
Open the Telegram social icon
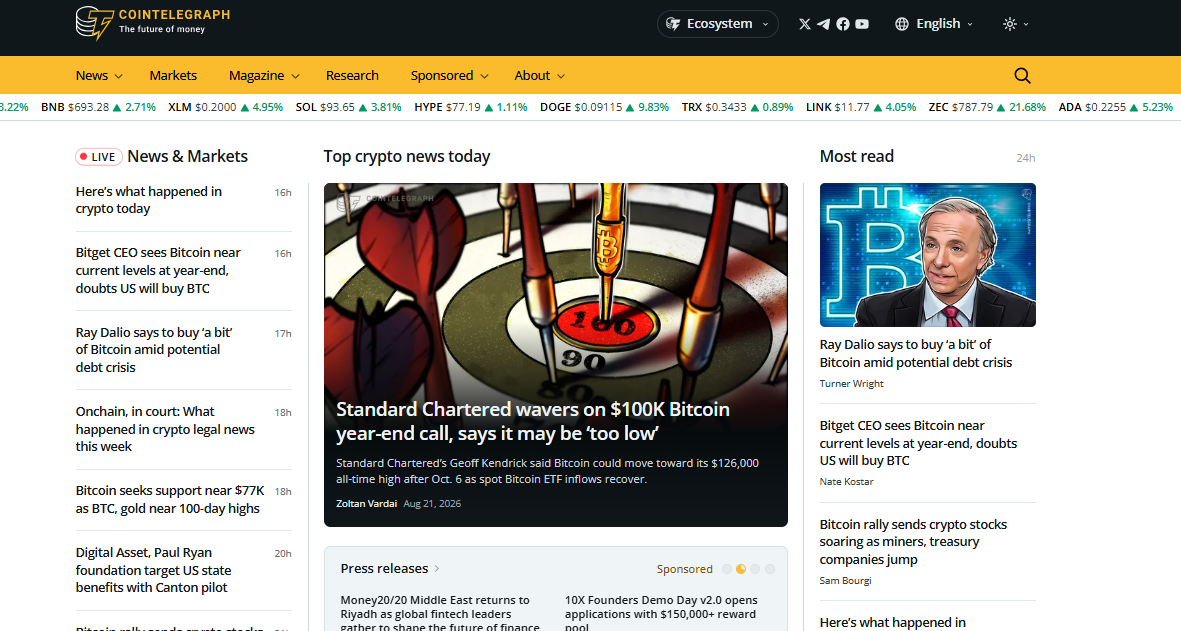[x=823, y=24]
